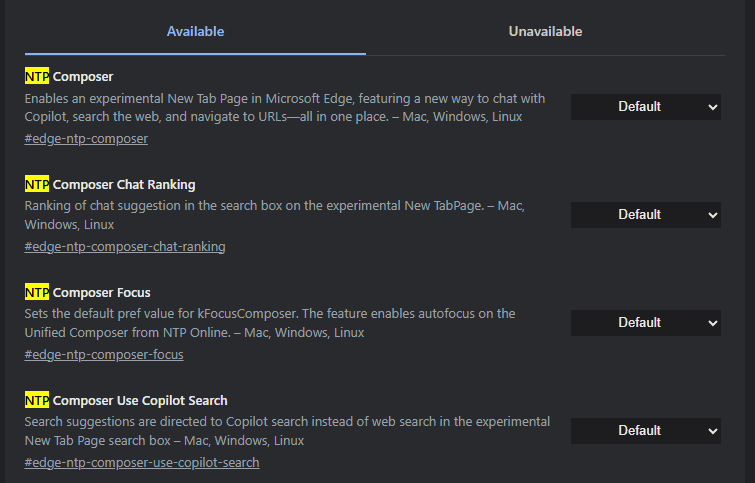Click the kFocusComposer autofocus description text
Image resolution: width=755 pixels, height=483 pixels.
[270, 323]
